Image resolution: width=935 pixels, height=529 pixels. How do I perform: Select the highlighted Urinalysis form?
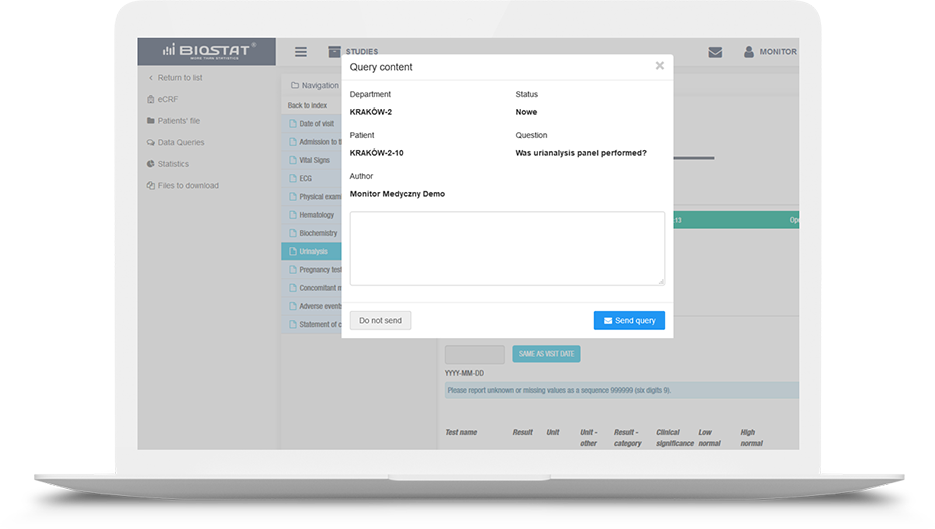tap(311, 251)
